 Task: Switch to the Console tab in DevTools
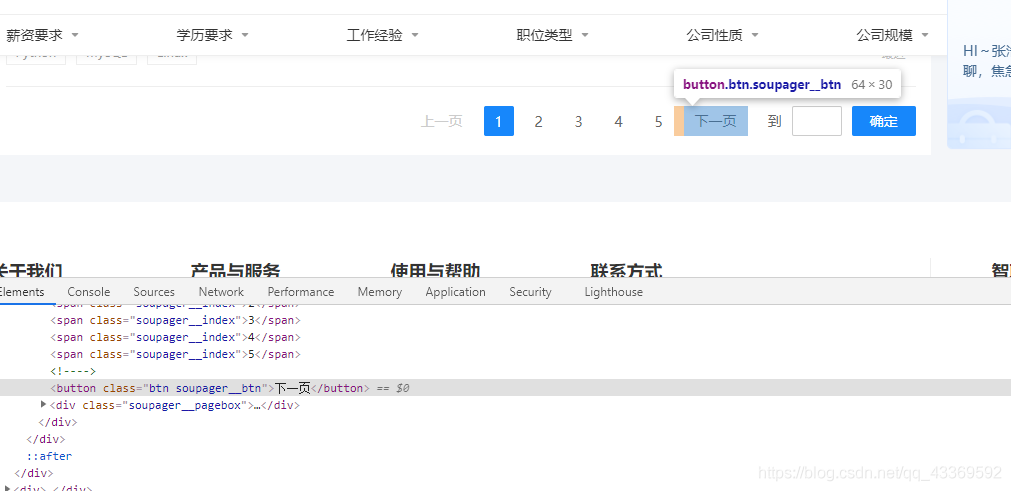pyautogui.click(x=89, y=292)
